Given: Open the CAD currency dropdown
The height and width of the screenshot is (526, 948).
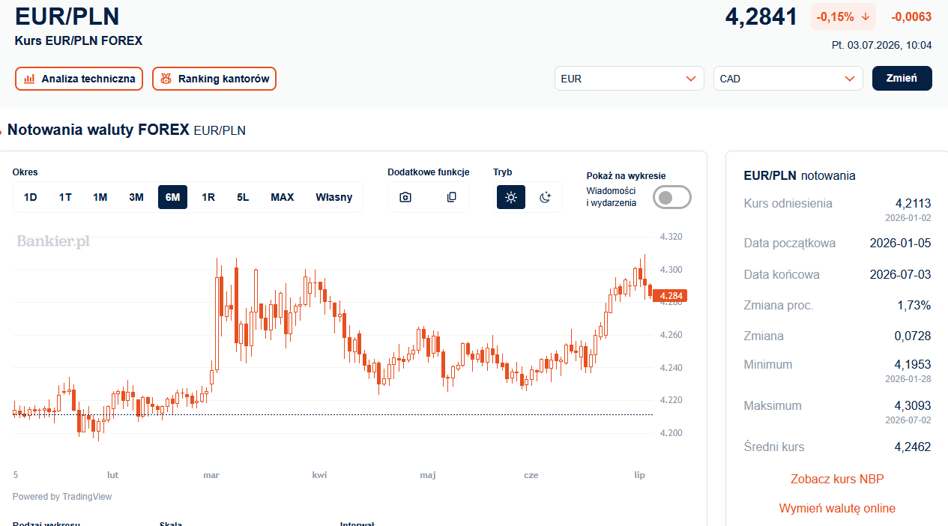Looking at the screenshot, I should pyautogui.click(x=788, y=79).
